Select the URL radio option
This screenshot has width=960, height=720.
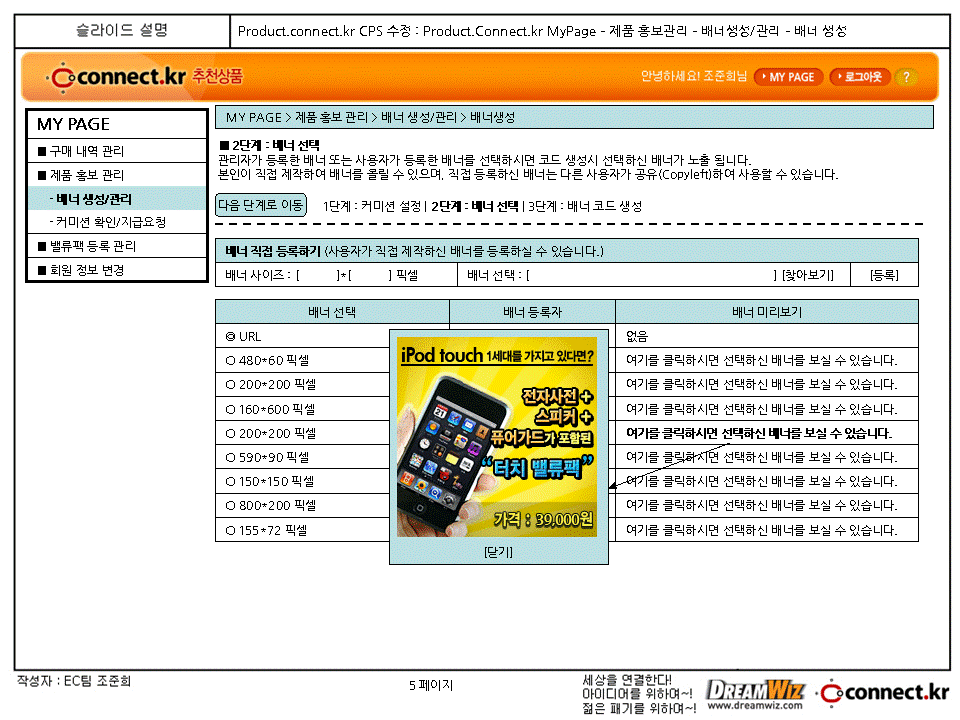tap(230, 337)
